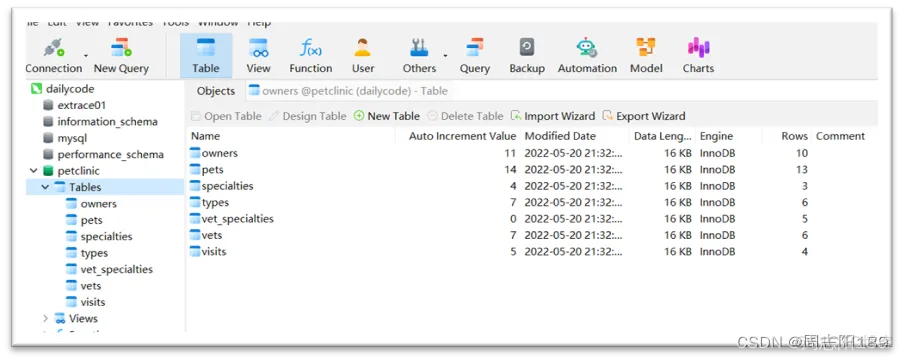Open the Connection tool
903x361 pixels.
click(x=54, y=56)
